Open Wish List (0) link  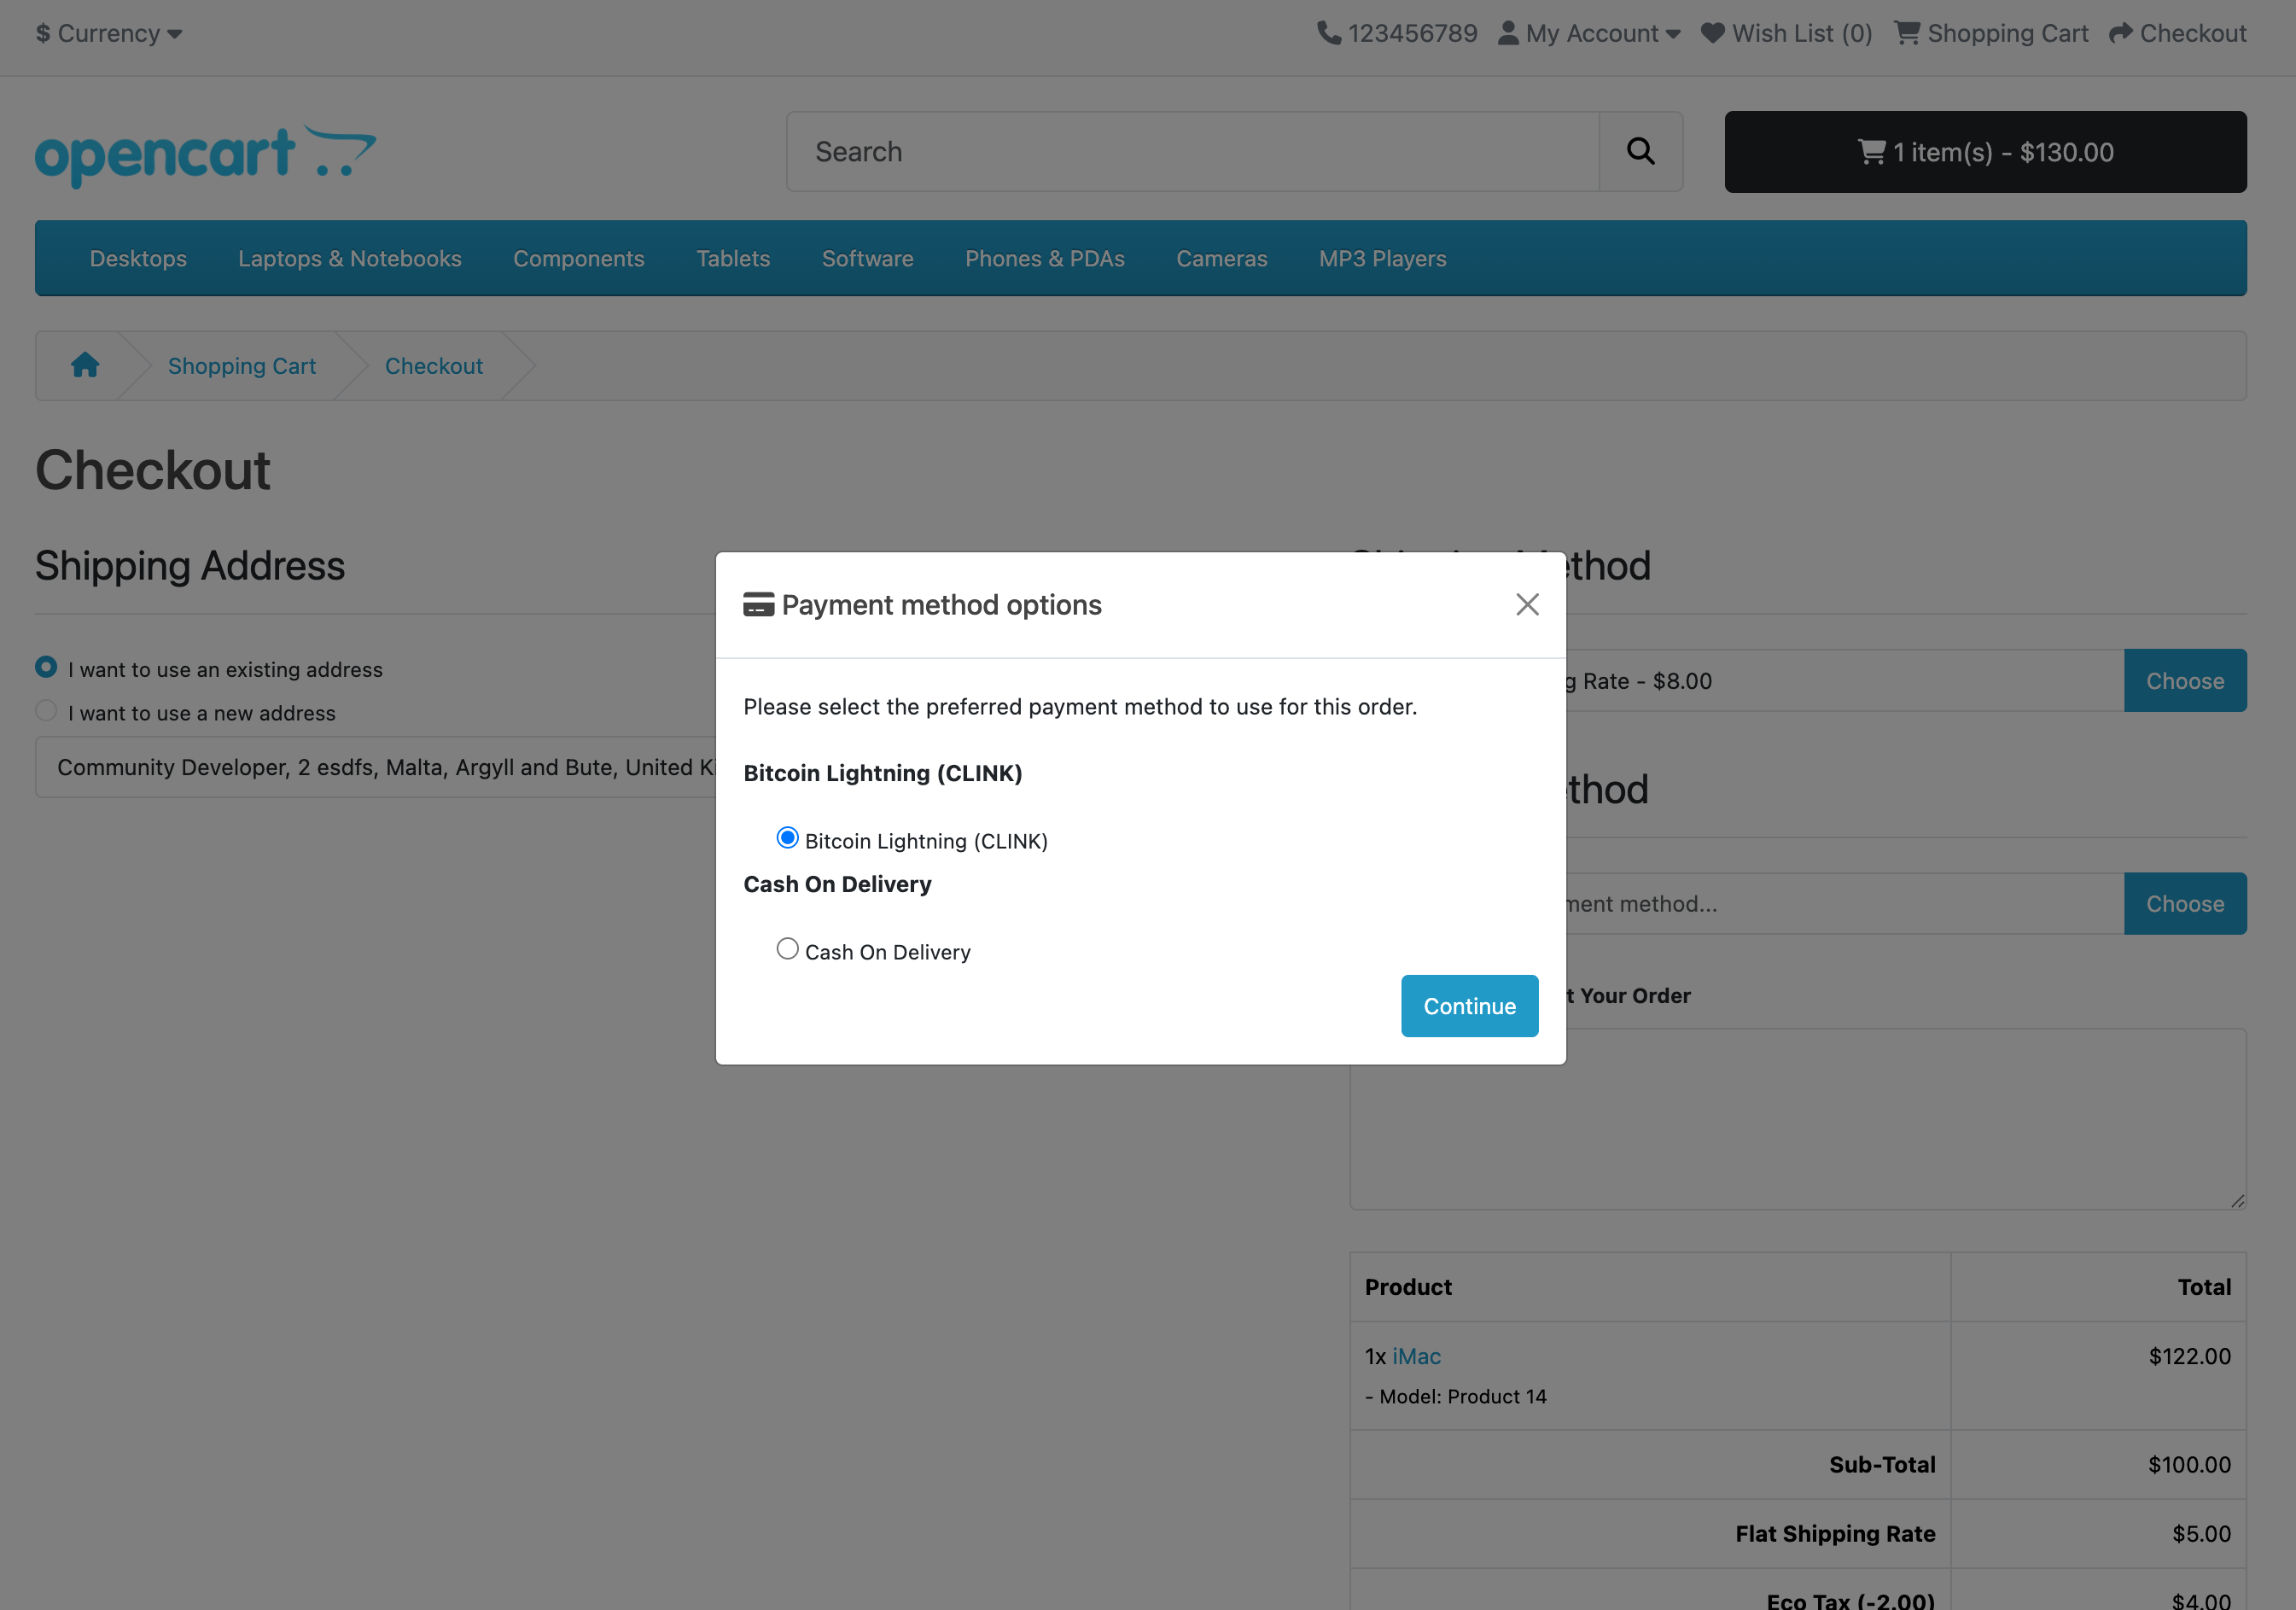(1786, 33)
